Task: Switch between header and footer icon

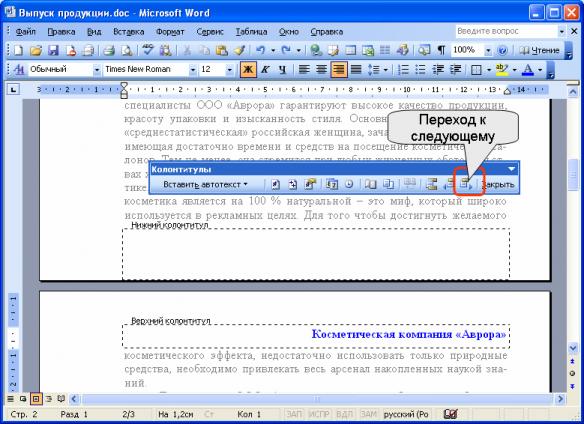Action: point(431,184)
